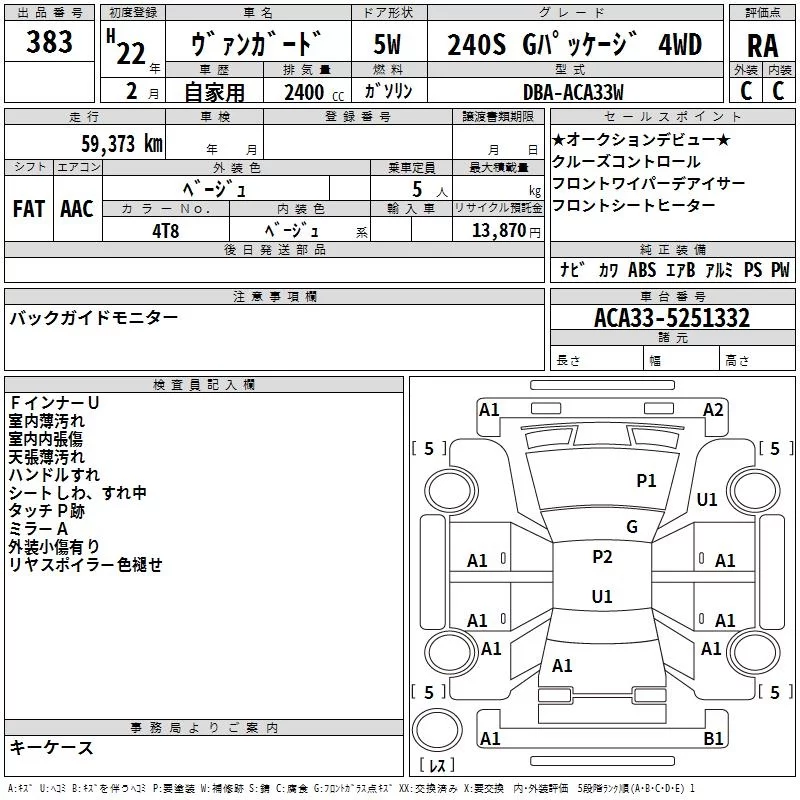This screenshot has height=800, width=800.
Task: Select the A2 mark on front bumper
Action: pos(713,410)
